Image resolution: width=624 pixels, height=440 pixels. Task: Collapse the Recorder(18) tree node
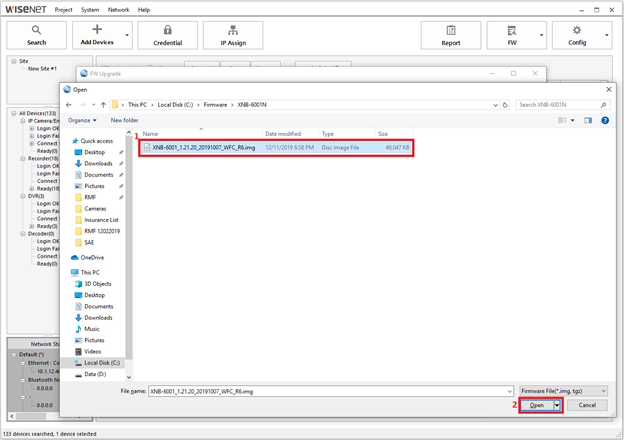point(23,158)
